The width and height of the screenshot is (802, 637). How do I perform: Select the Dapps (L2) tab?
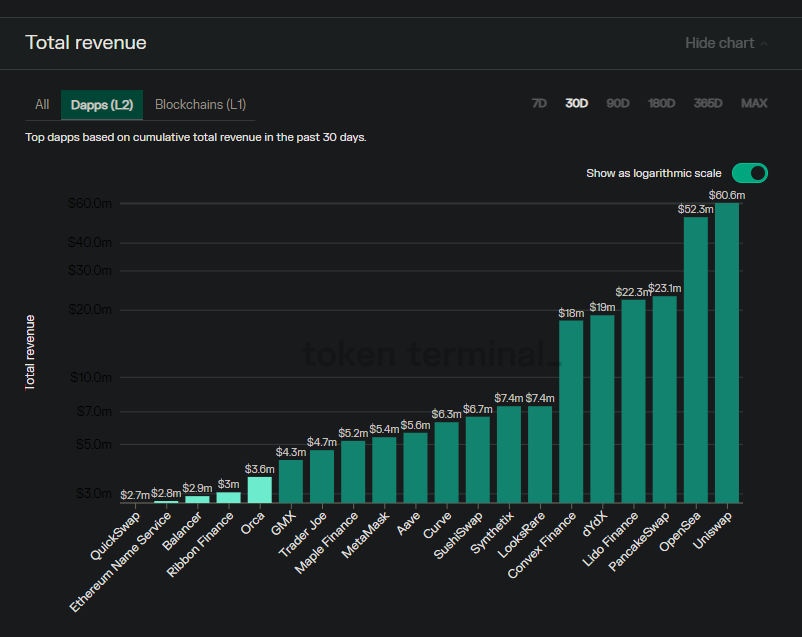click(x=102, y=104)
